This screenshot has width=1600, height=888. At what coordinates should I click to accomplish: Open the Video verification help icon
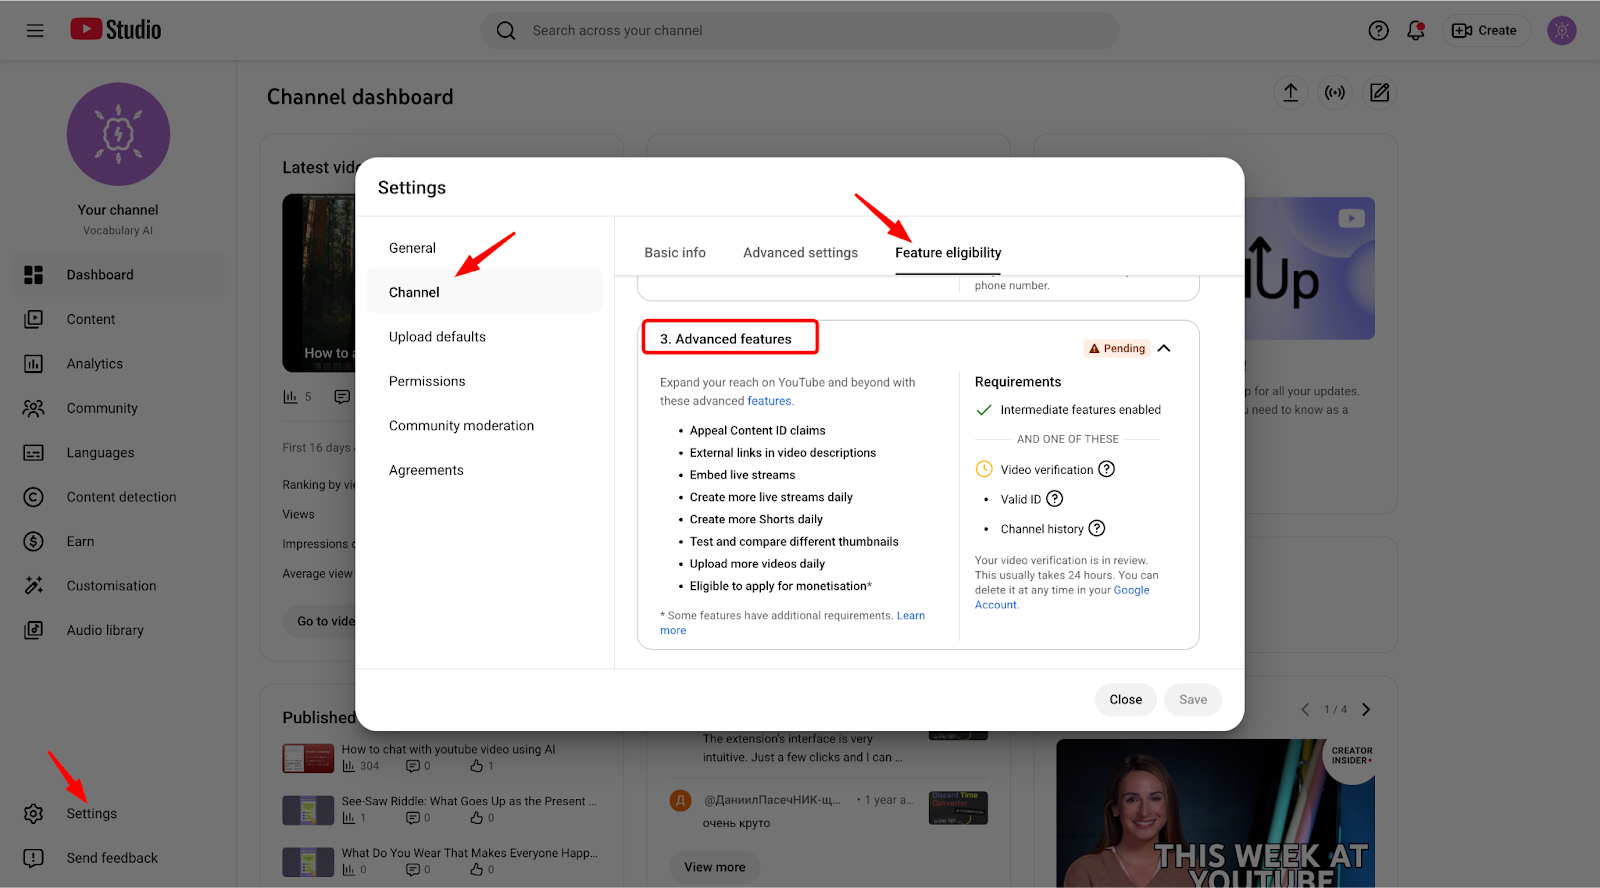click(x=1106, y=469)
